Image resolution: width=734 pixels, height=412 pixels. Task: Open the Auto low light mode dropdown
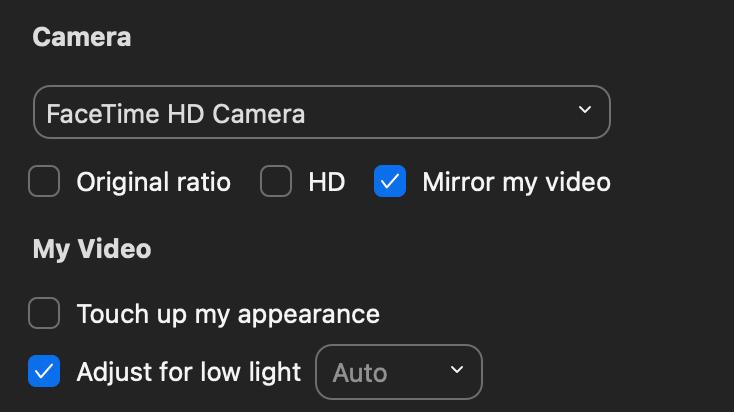(x=399, y=372)
